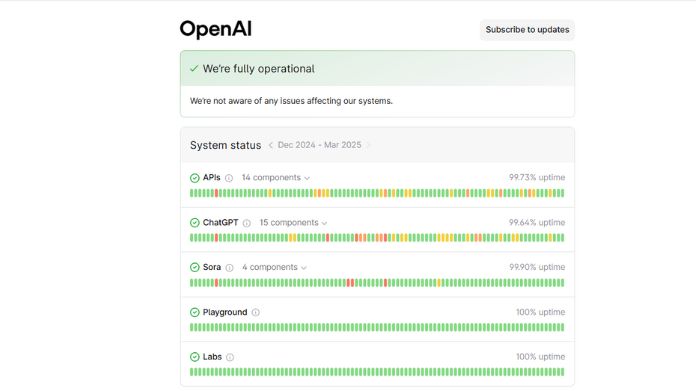Click Subscribe to updates button
Image resolution: width=696 pixels, height=391 pixels.
(x=527, y=30)
